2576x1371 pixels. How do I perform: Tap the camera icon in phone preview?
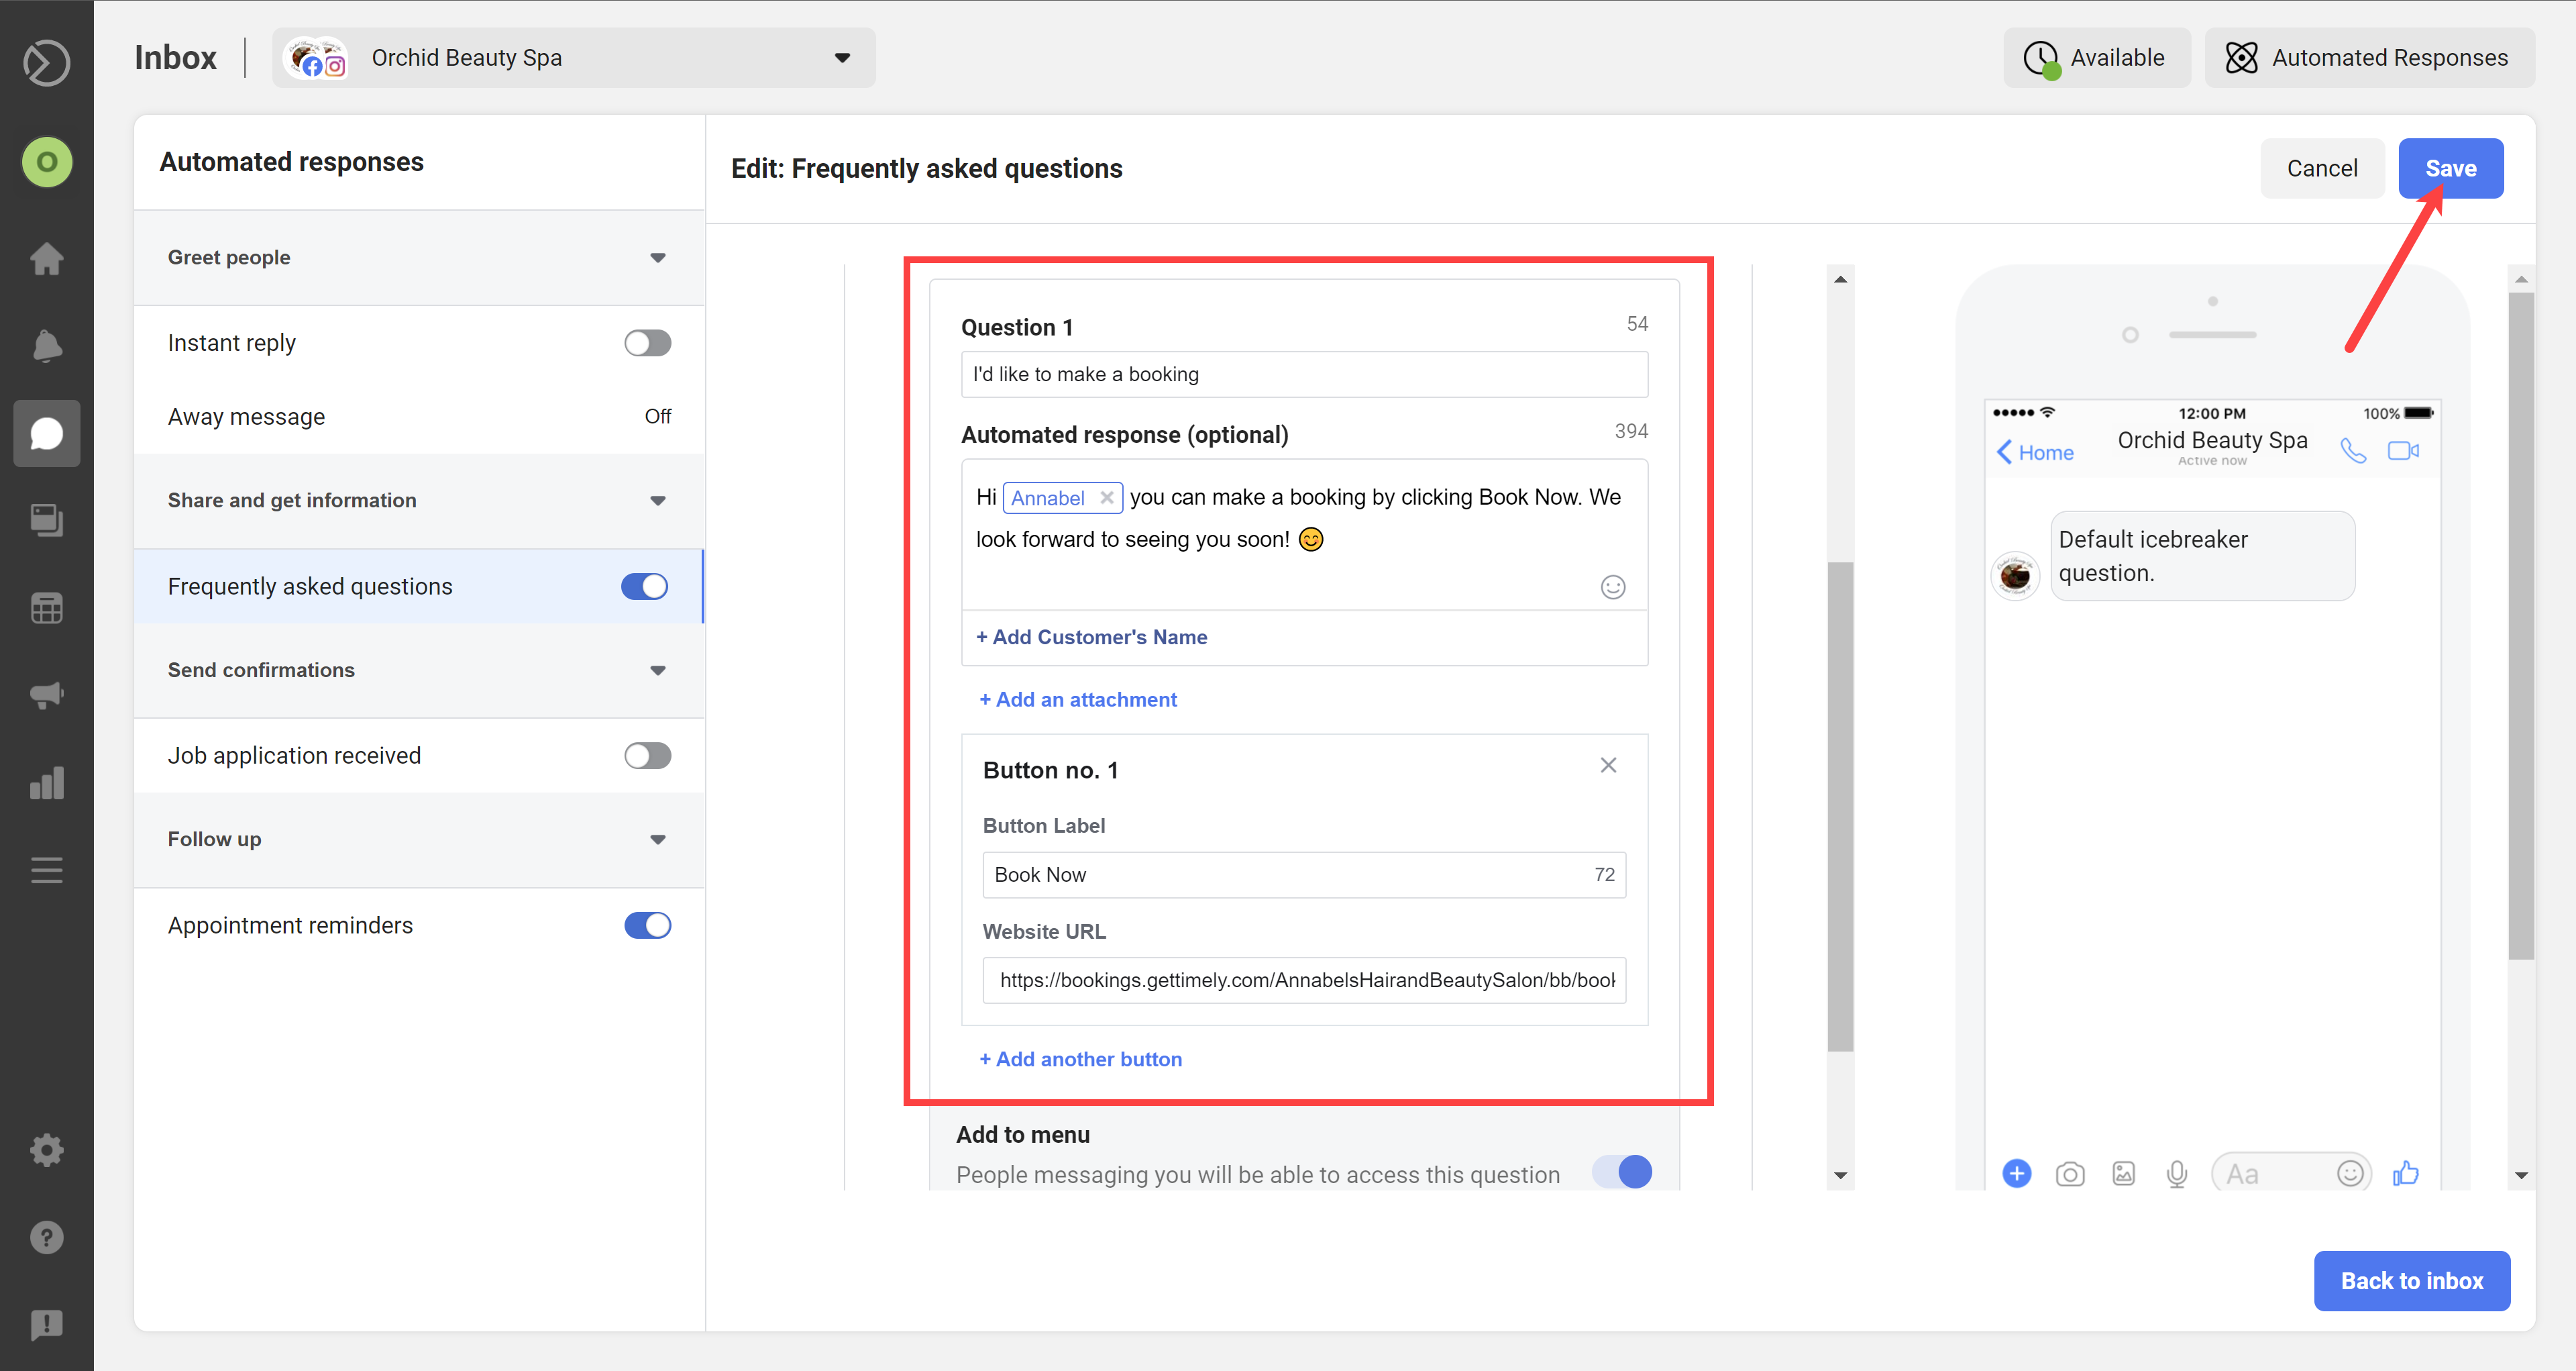point(2069,1174)
